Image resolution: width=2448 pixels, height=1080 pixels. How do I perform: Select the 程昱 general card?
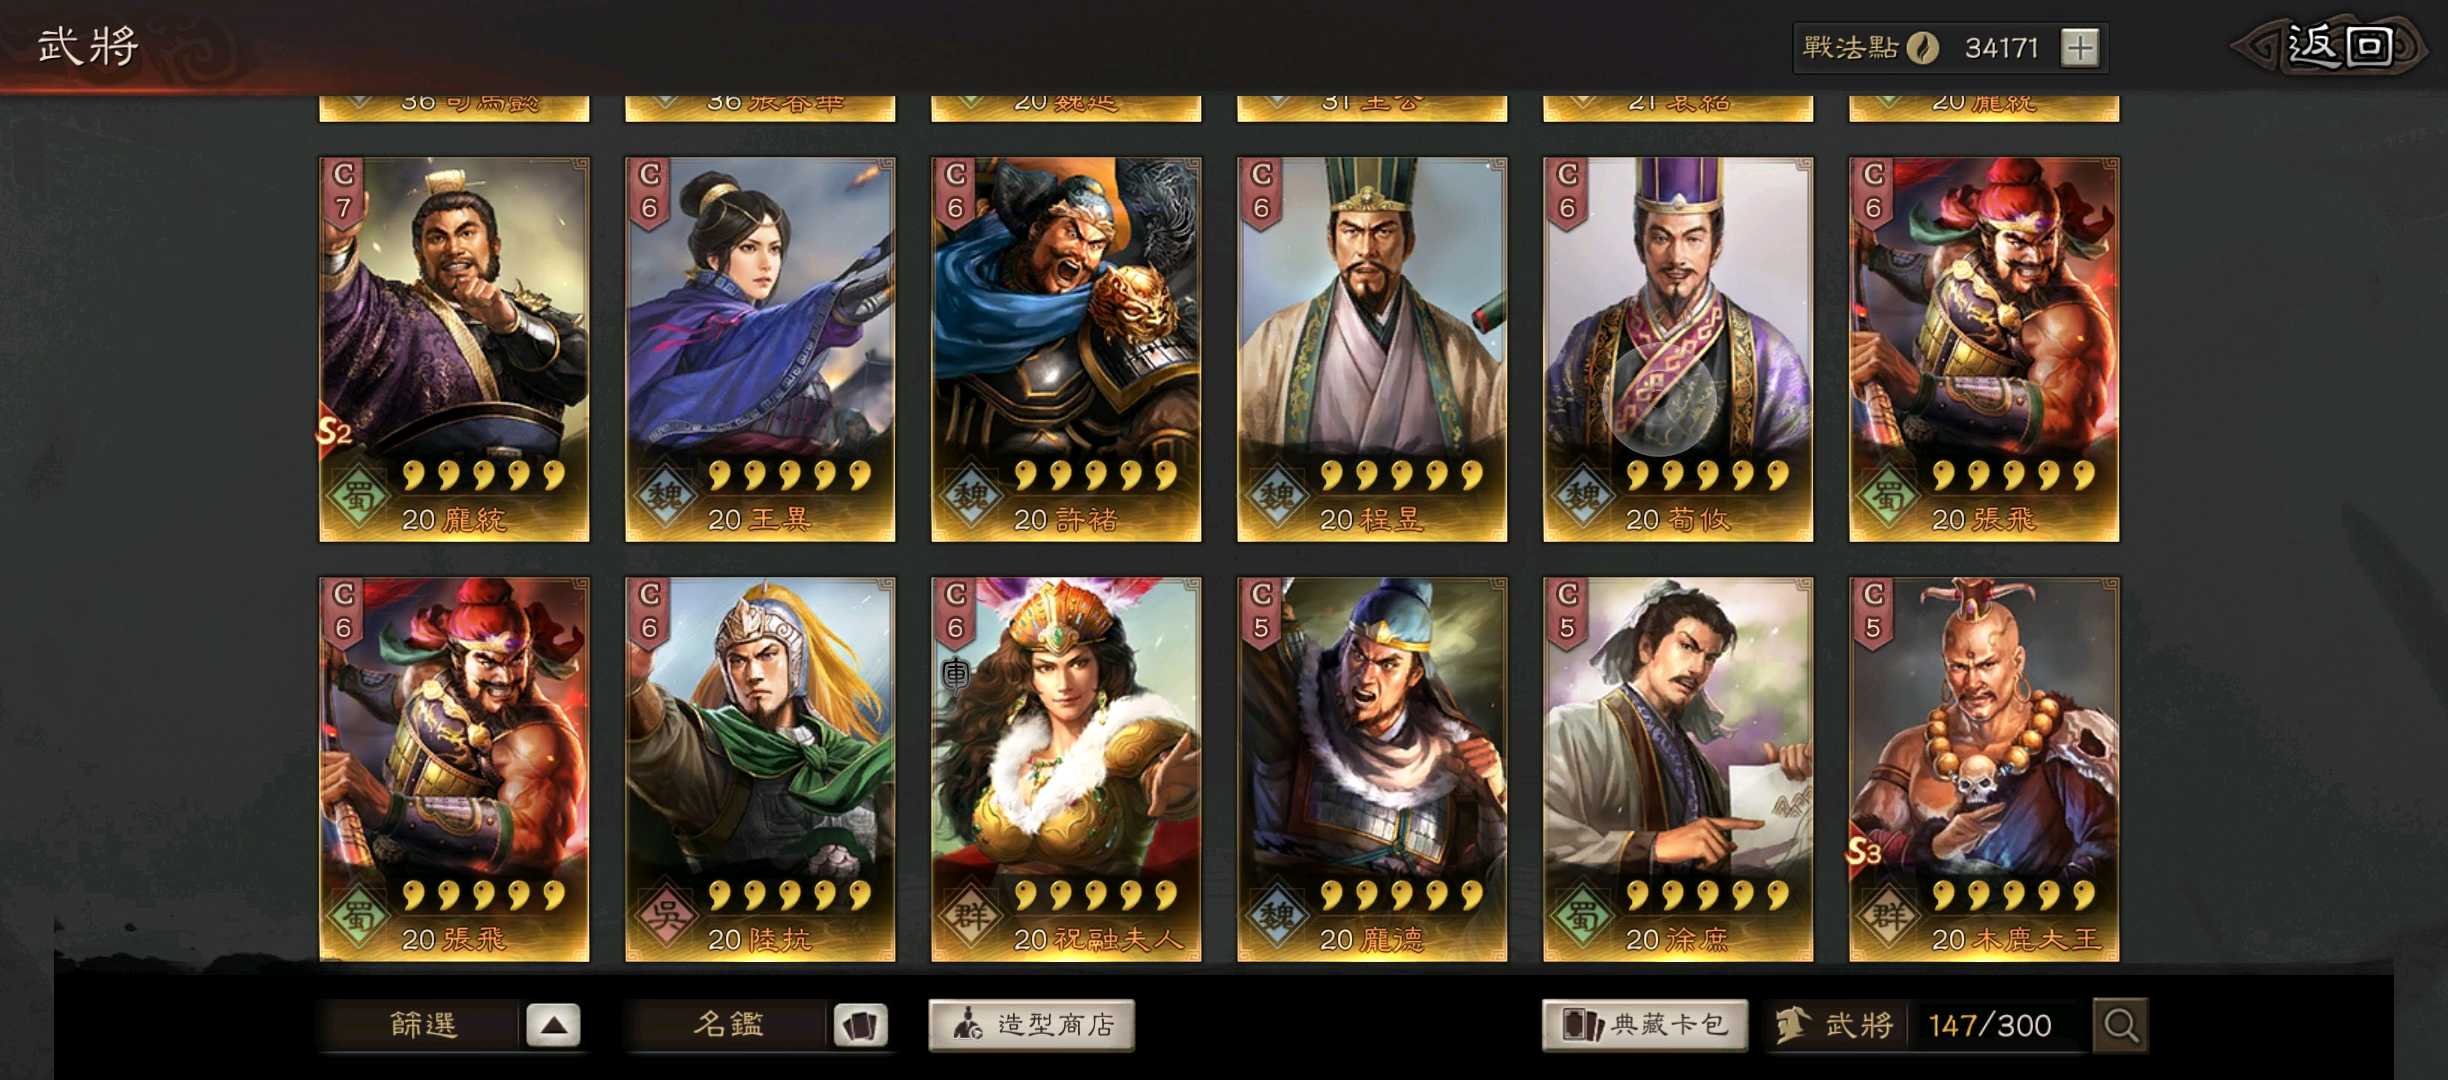(1372, 349)
